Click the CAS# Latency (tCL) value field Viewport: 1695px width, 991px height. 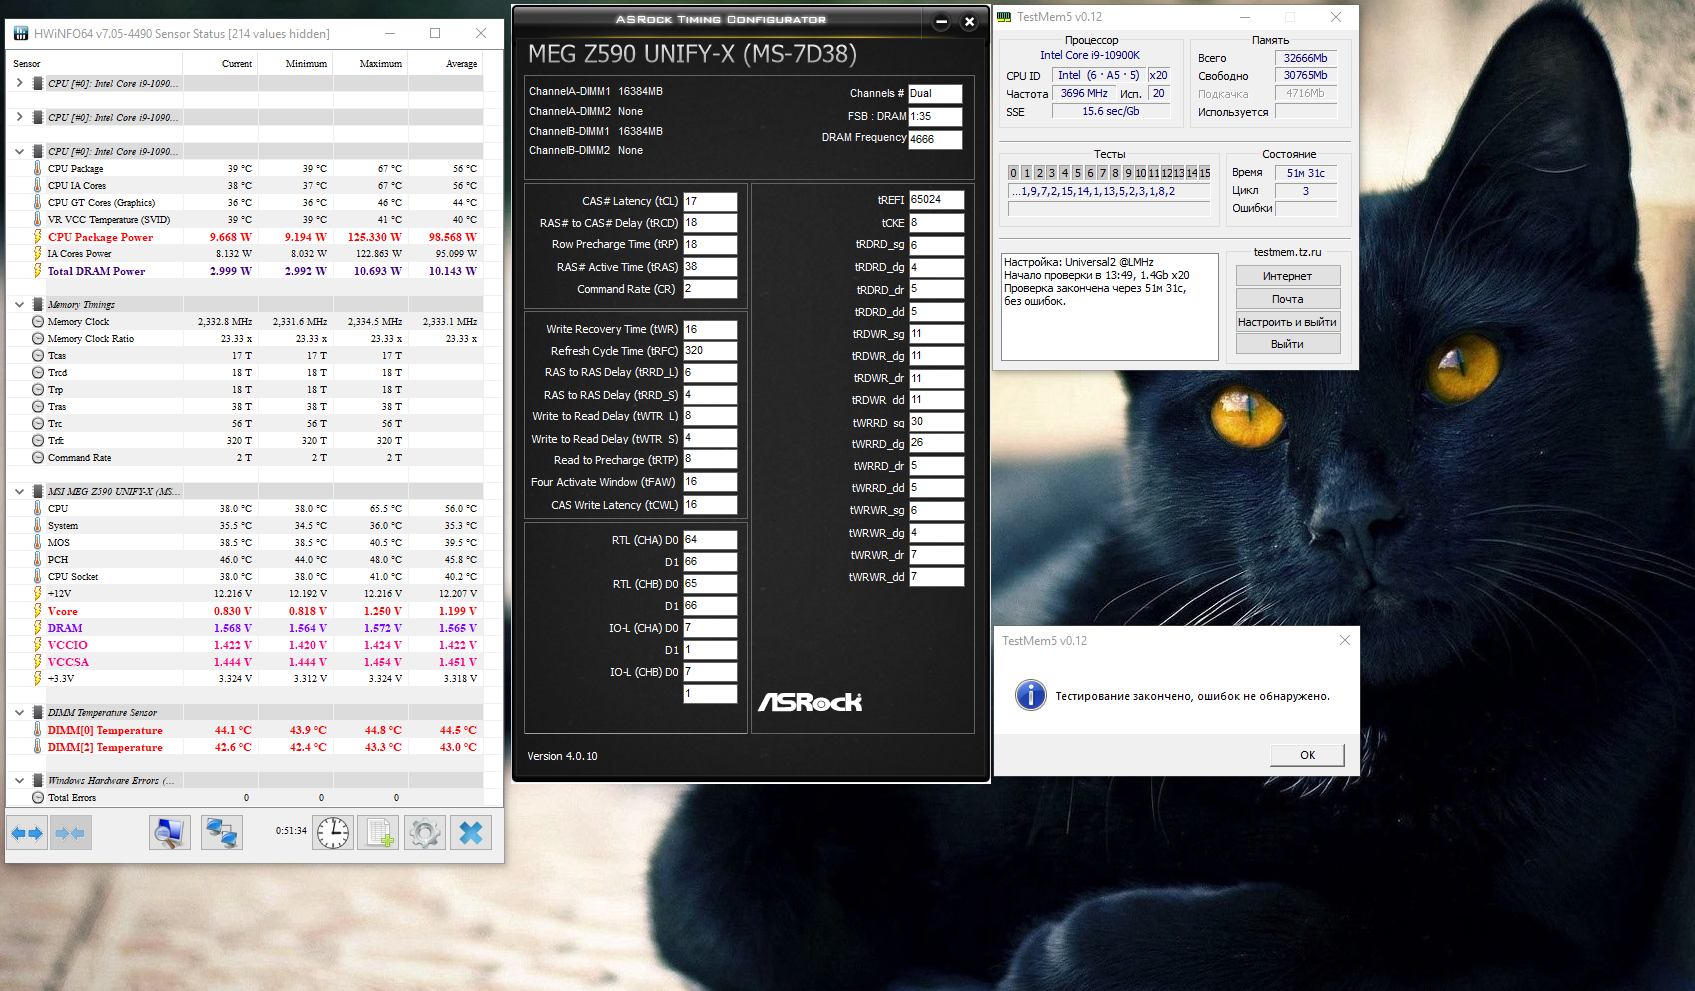click(x=710, y=201)
